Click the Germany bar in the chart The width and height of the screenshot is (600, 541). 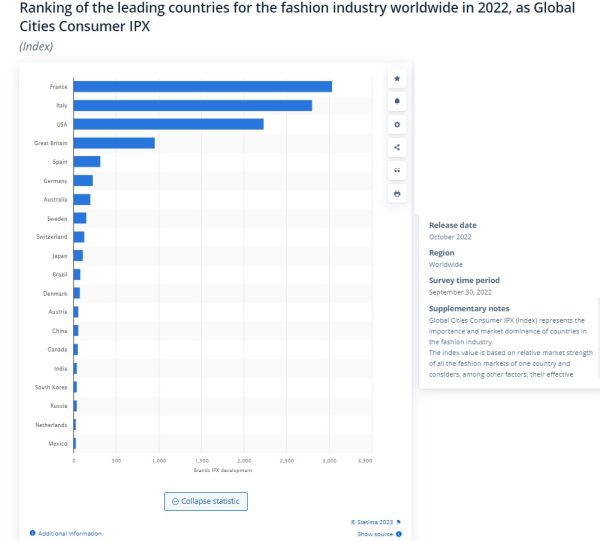pos(83,181)
